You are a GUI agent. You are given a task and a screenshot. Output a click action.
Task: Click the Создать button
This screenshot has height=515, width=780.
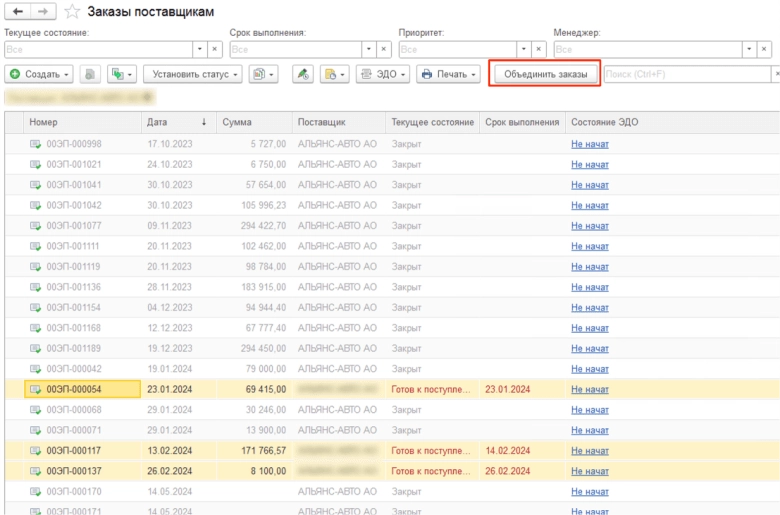(38, 74)
